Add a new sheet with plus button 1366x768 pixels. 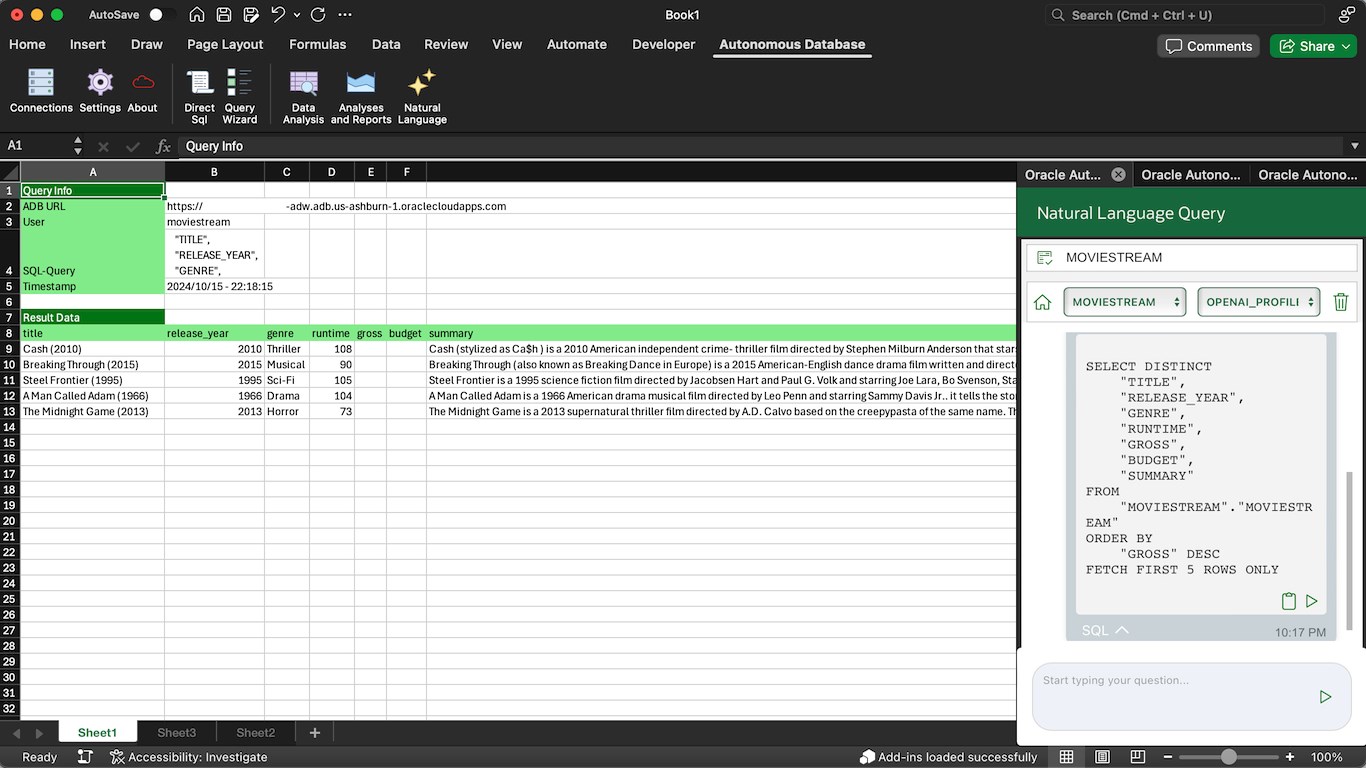tap(314, 733)
